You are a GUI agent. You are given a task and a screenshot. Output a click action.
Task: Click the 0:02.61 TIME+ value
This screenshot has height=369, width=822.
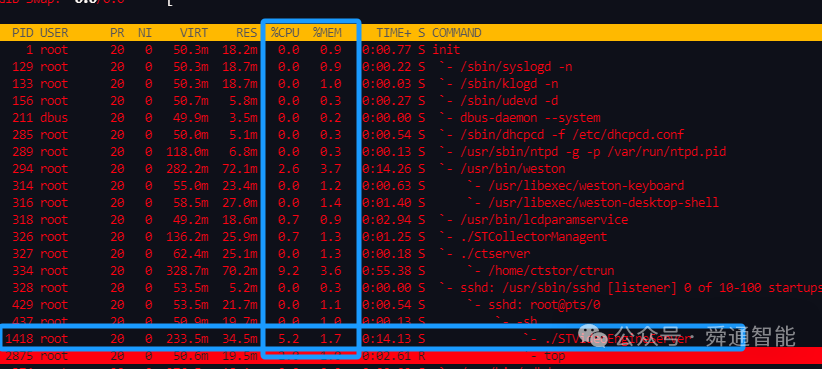pyautogui.click(x=387, y=356)
